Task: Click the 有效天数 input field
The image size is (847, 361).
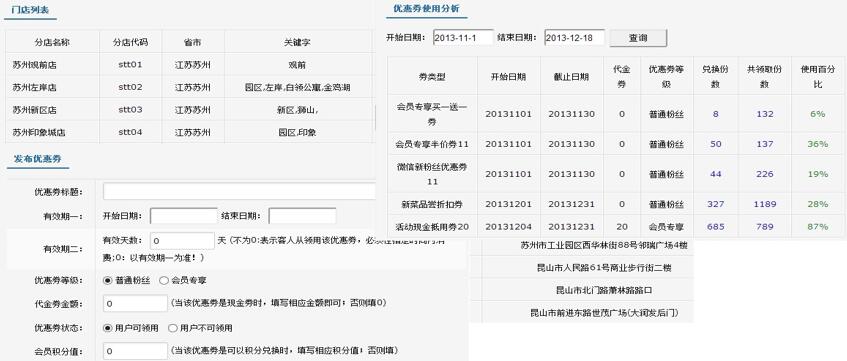Action: click(182, 240)
